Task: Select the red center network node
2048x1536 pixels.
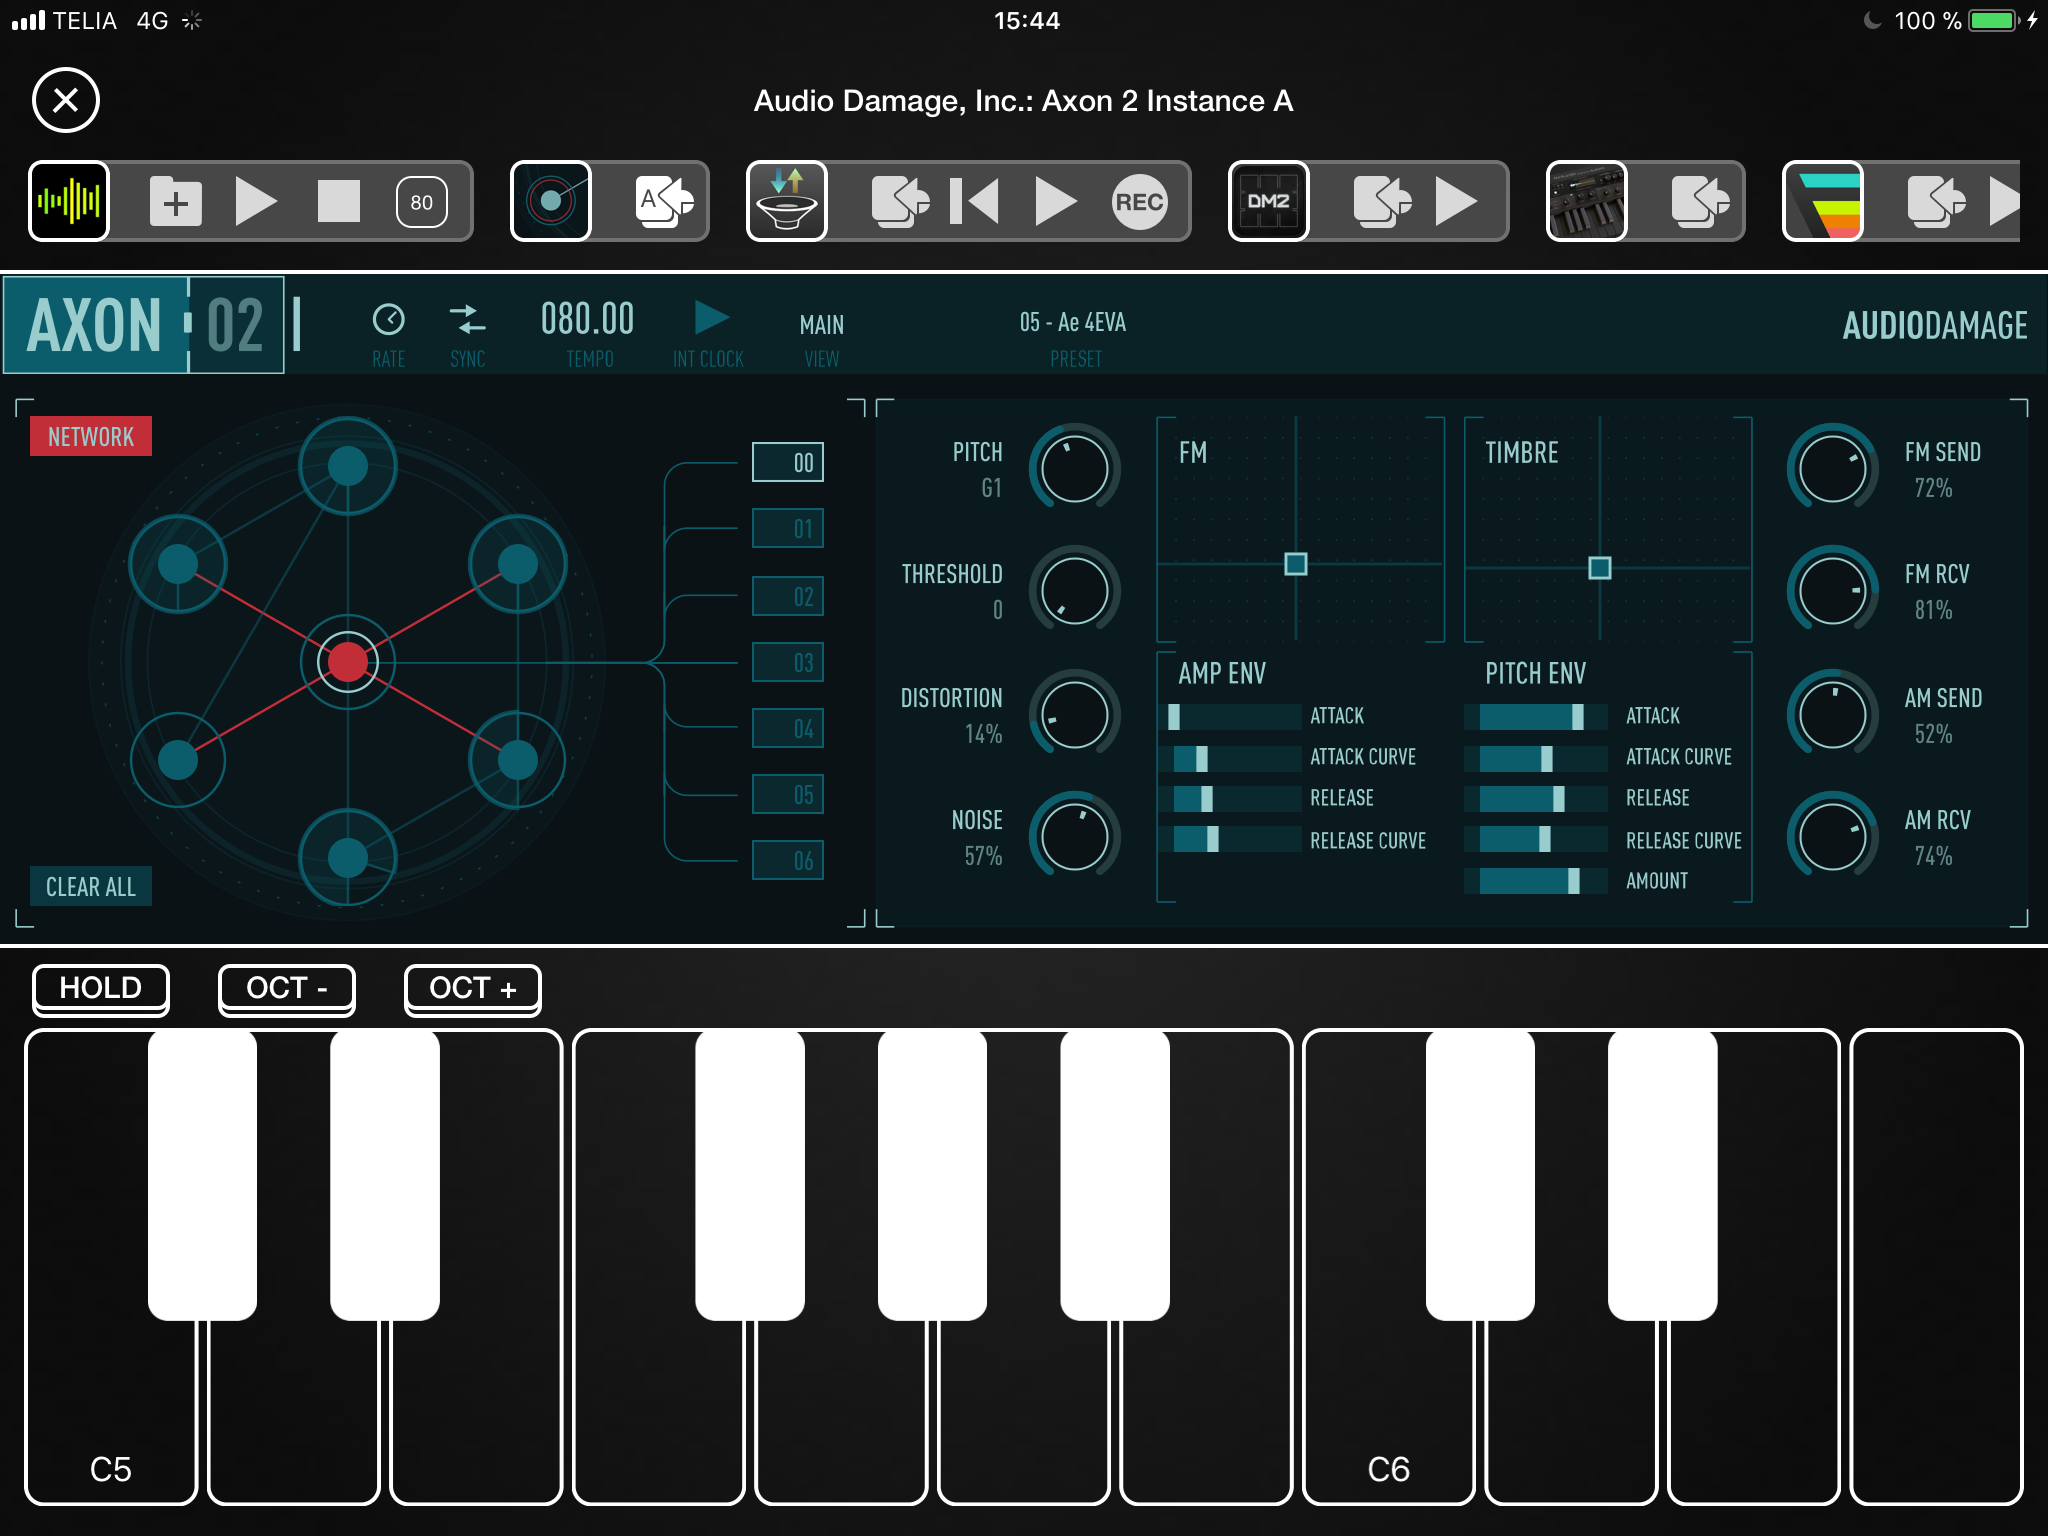Action: [x=348, y=662]
